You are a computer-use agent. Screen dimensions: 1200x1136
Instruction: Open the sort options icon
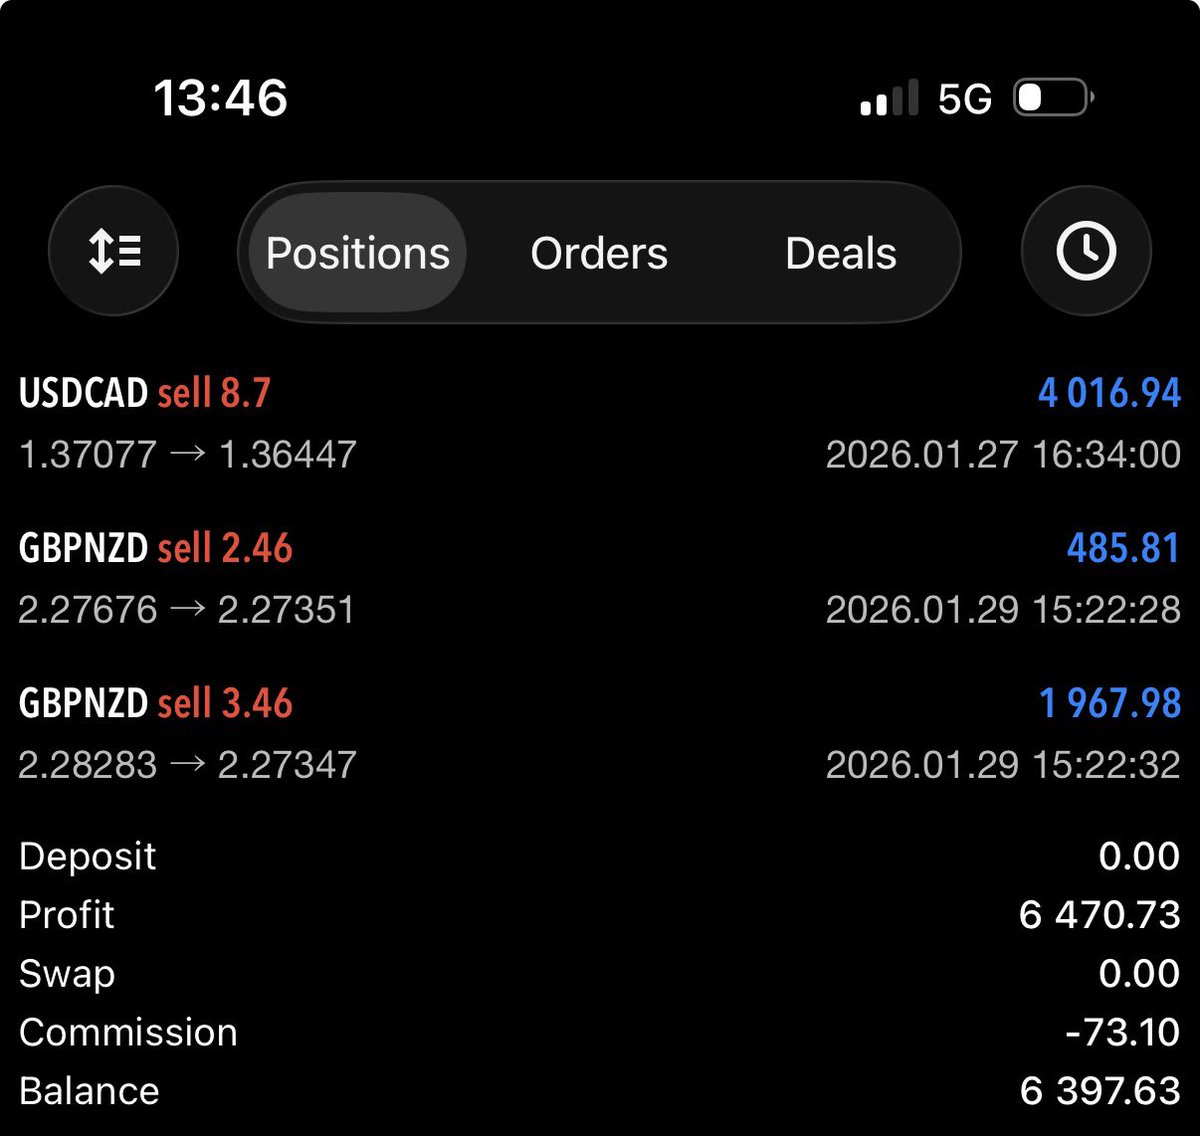[113, 251]
